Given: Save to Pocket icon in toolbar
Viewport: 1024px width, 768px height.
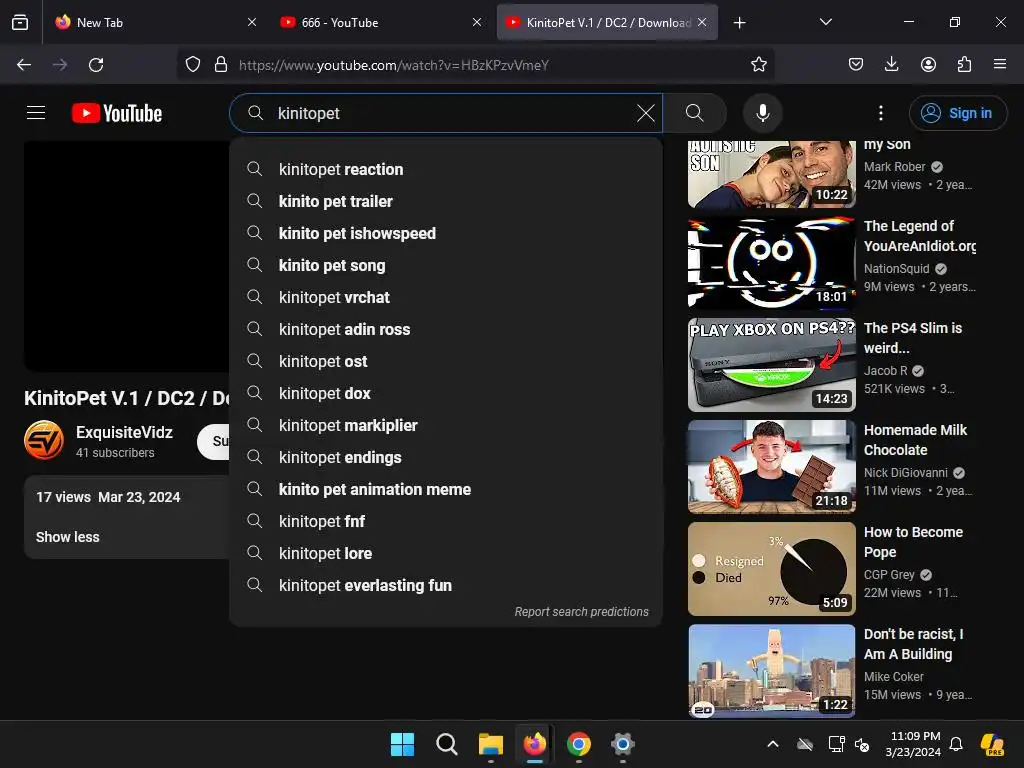Looking at the screenshot, I should (856, 65).
